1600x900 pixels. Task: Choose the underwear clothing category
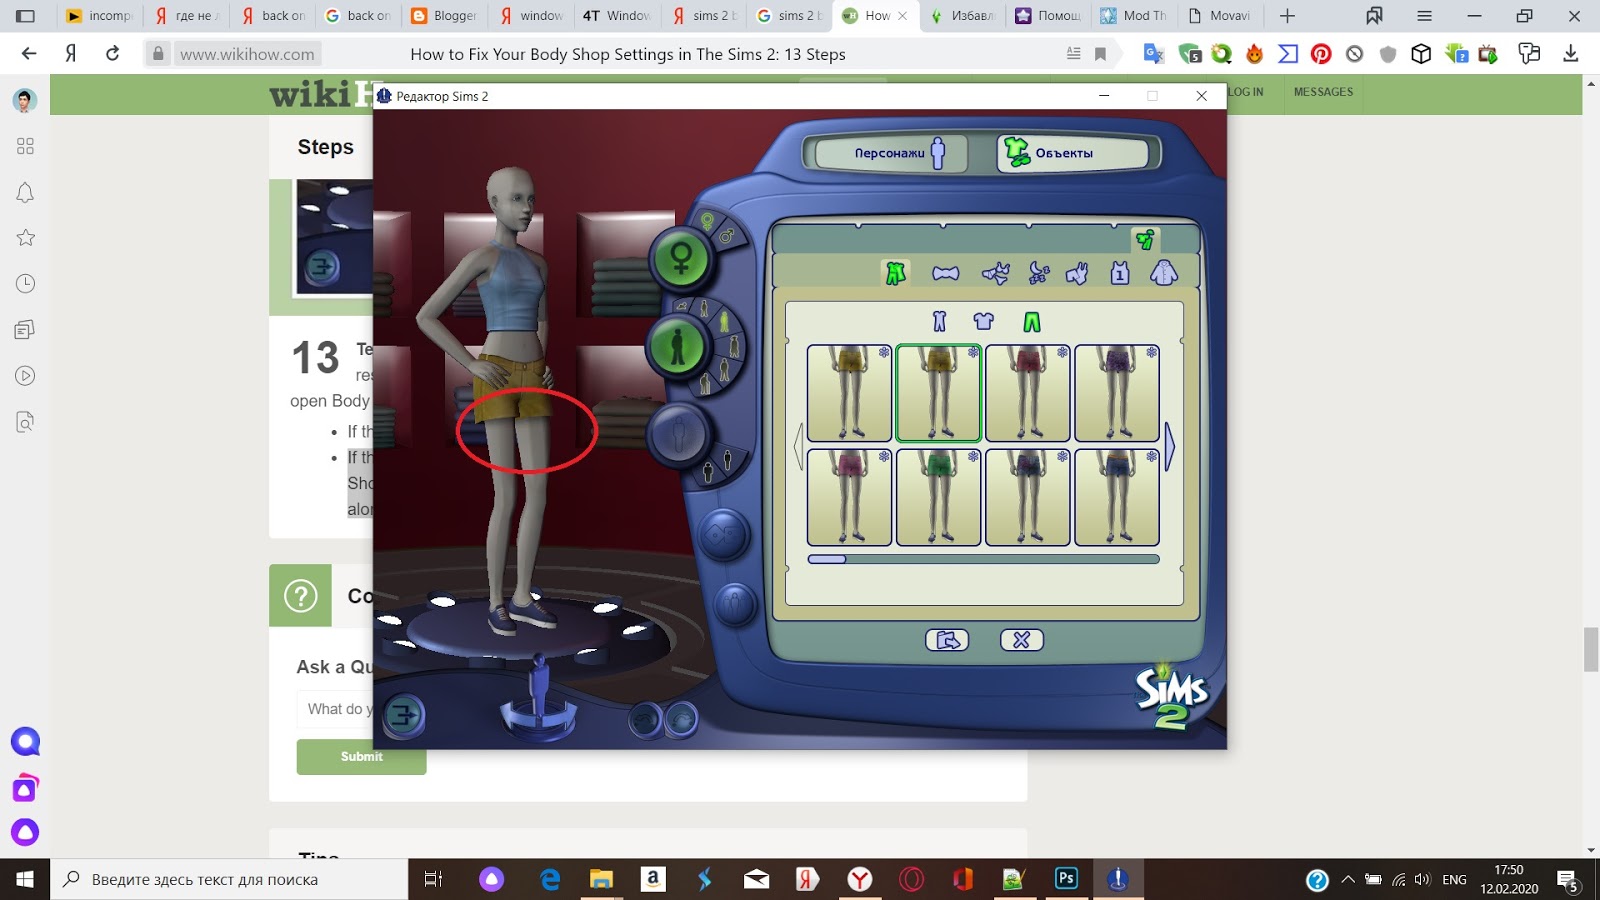coord(995,273)
